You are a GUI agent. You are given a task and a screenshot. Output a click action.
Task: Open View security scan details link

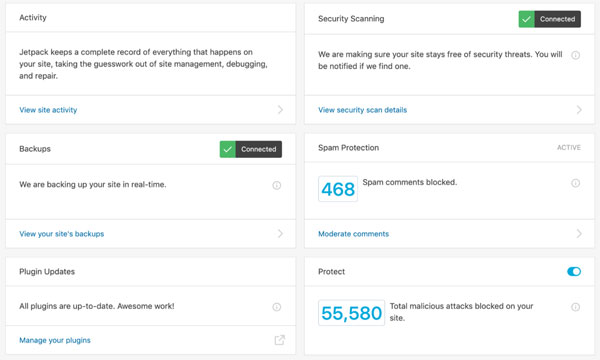pos(362,110)
